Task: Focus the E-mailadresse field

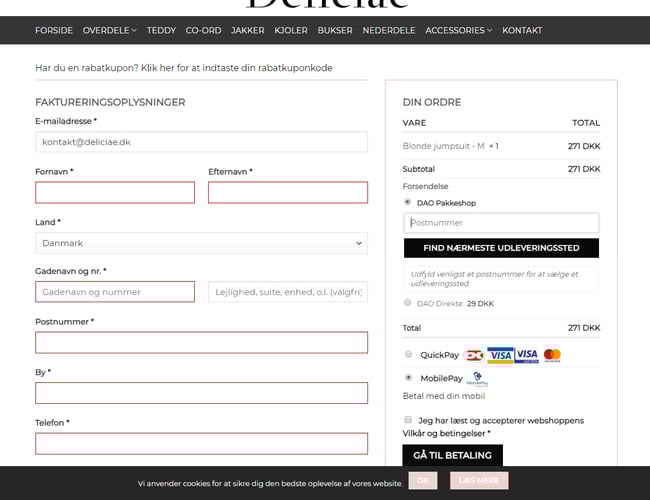Action: [x=201, y=142]
